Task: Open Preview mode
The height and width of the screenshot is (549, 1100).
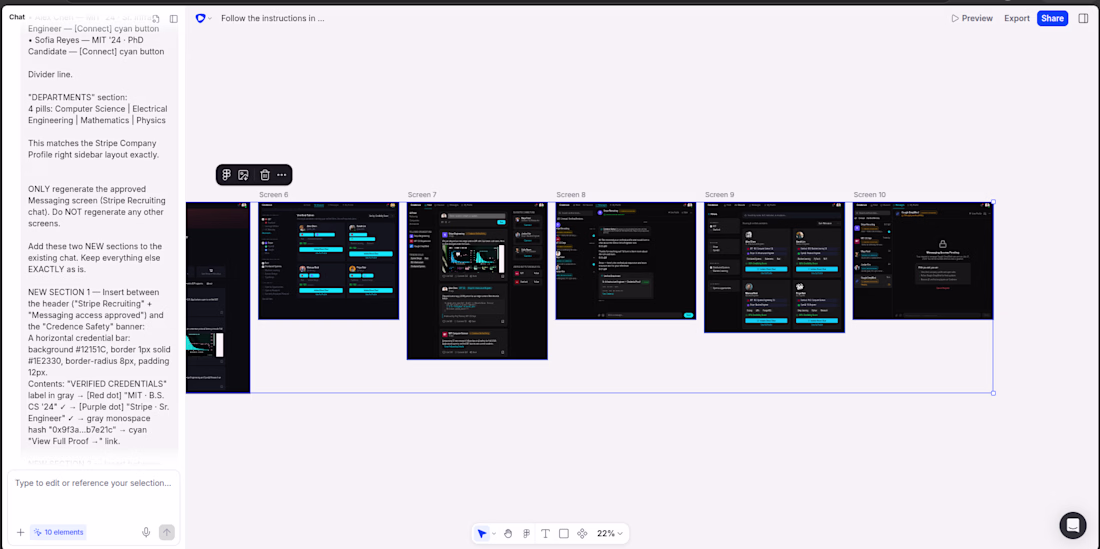Action: click(972, 18)
